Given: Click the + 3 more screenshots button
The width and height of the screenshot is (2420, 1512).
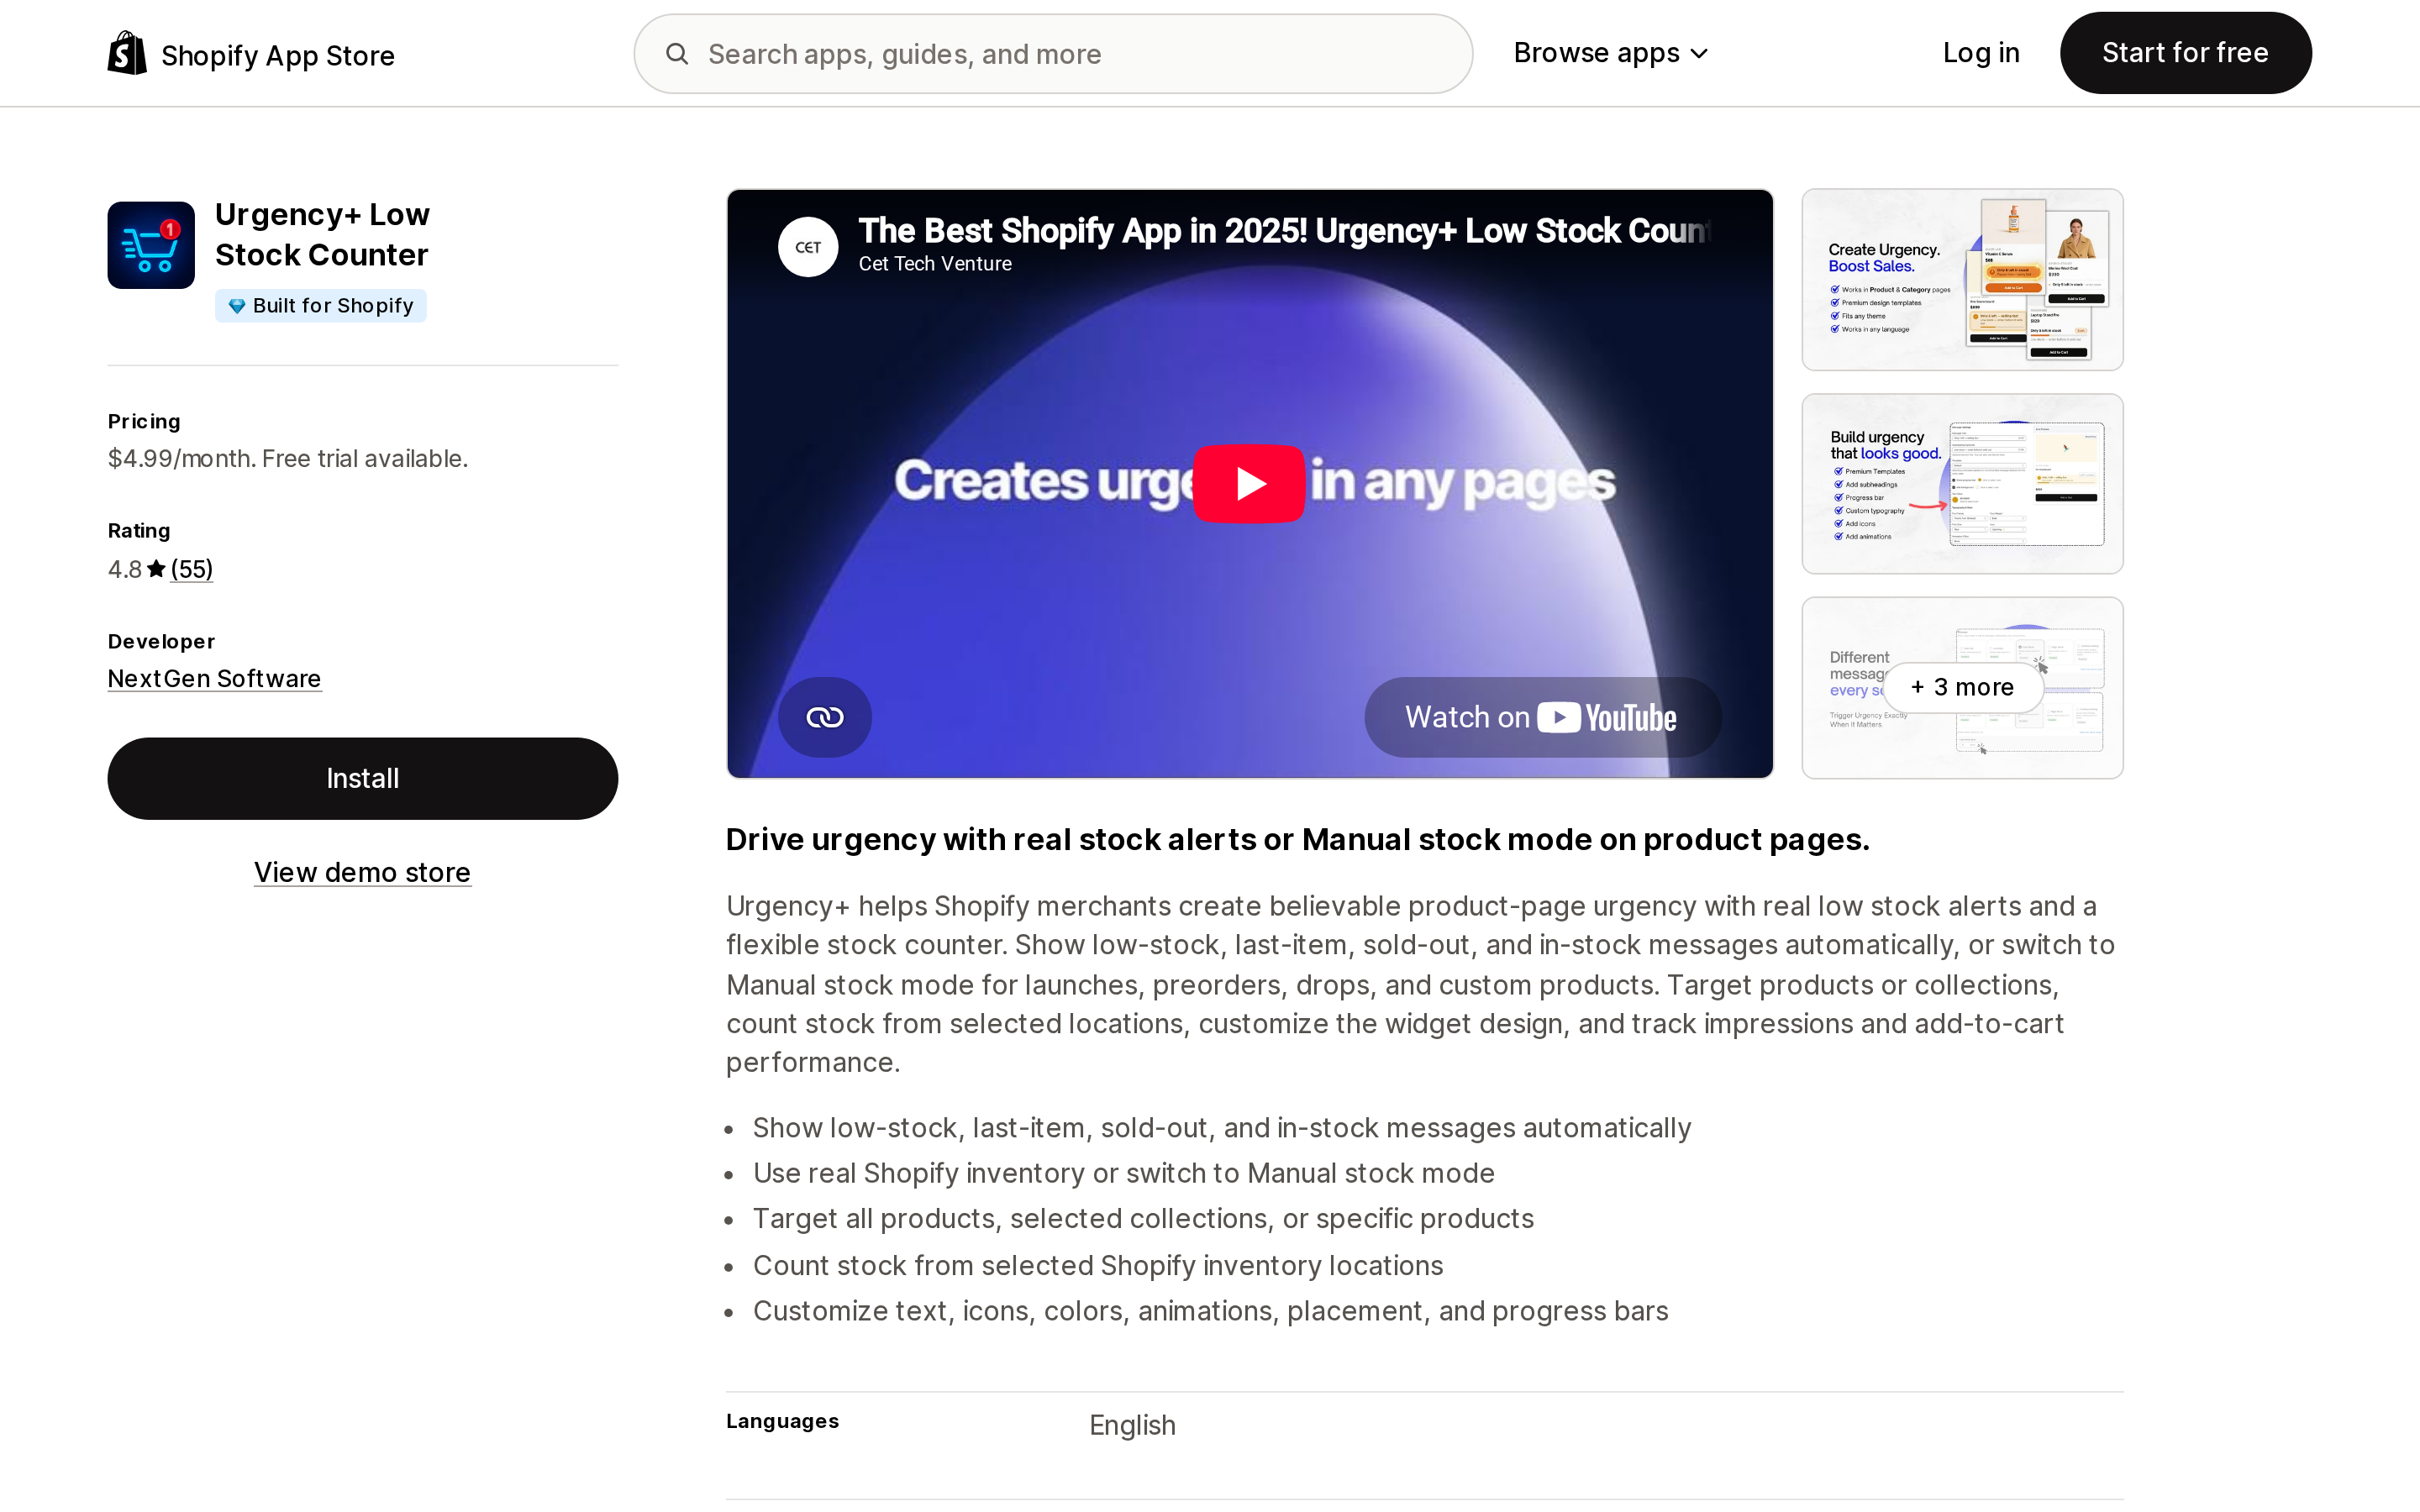Looking at the screenshot, I should 1963,687.
